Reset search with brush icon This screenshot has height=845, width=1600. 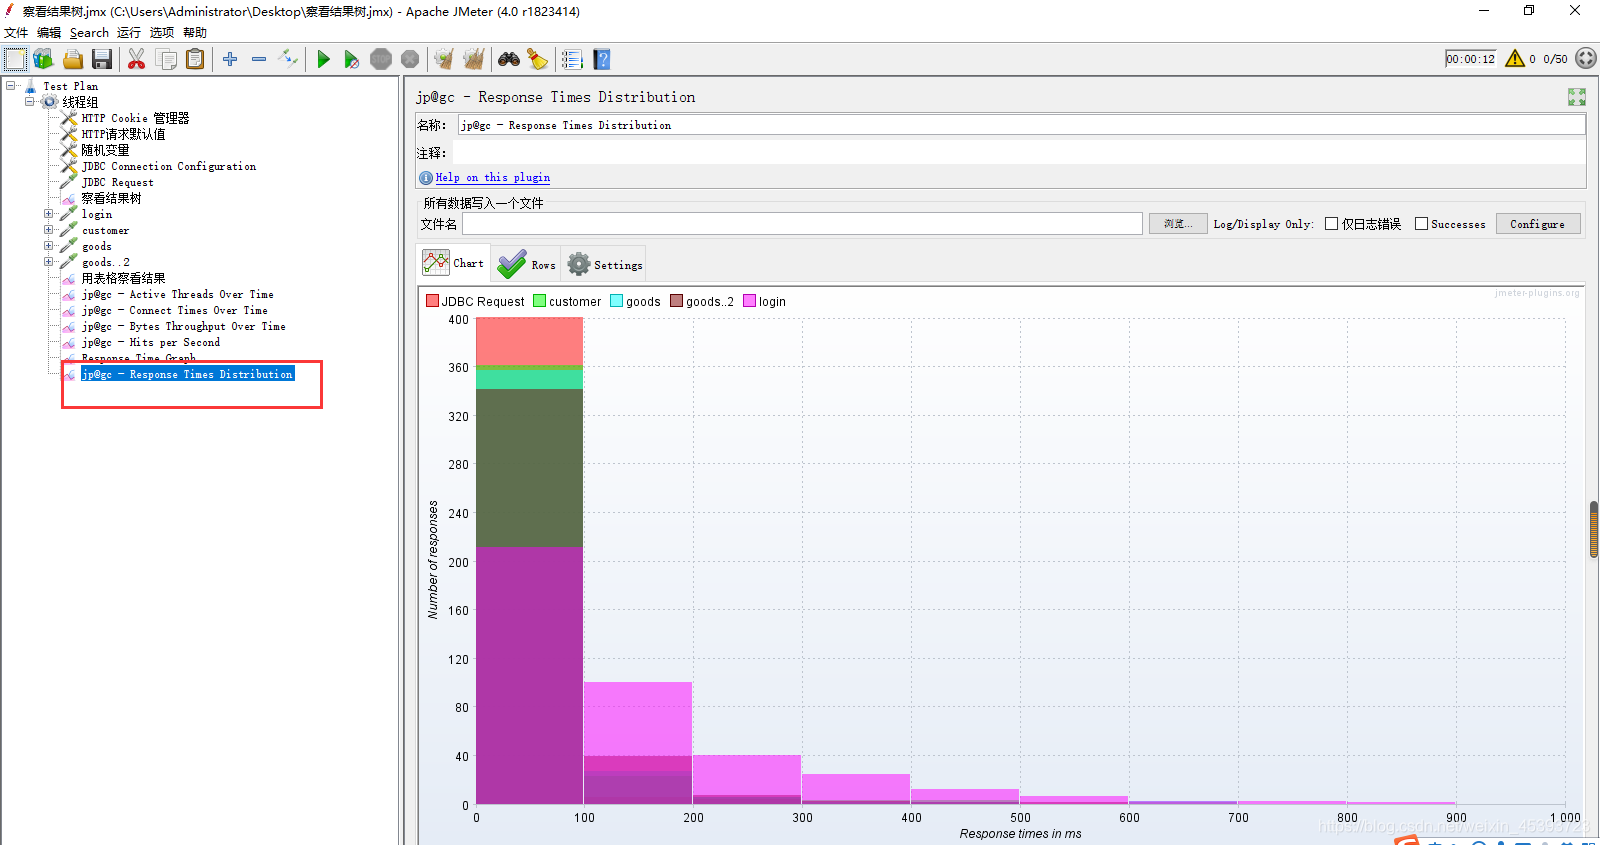538,59
